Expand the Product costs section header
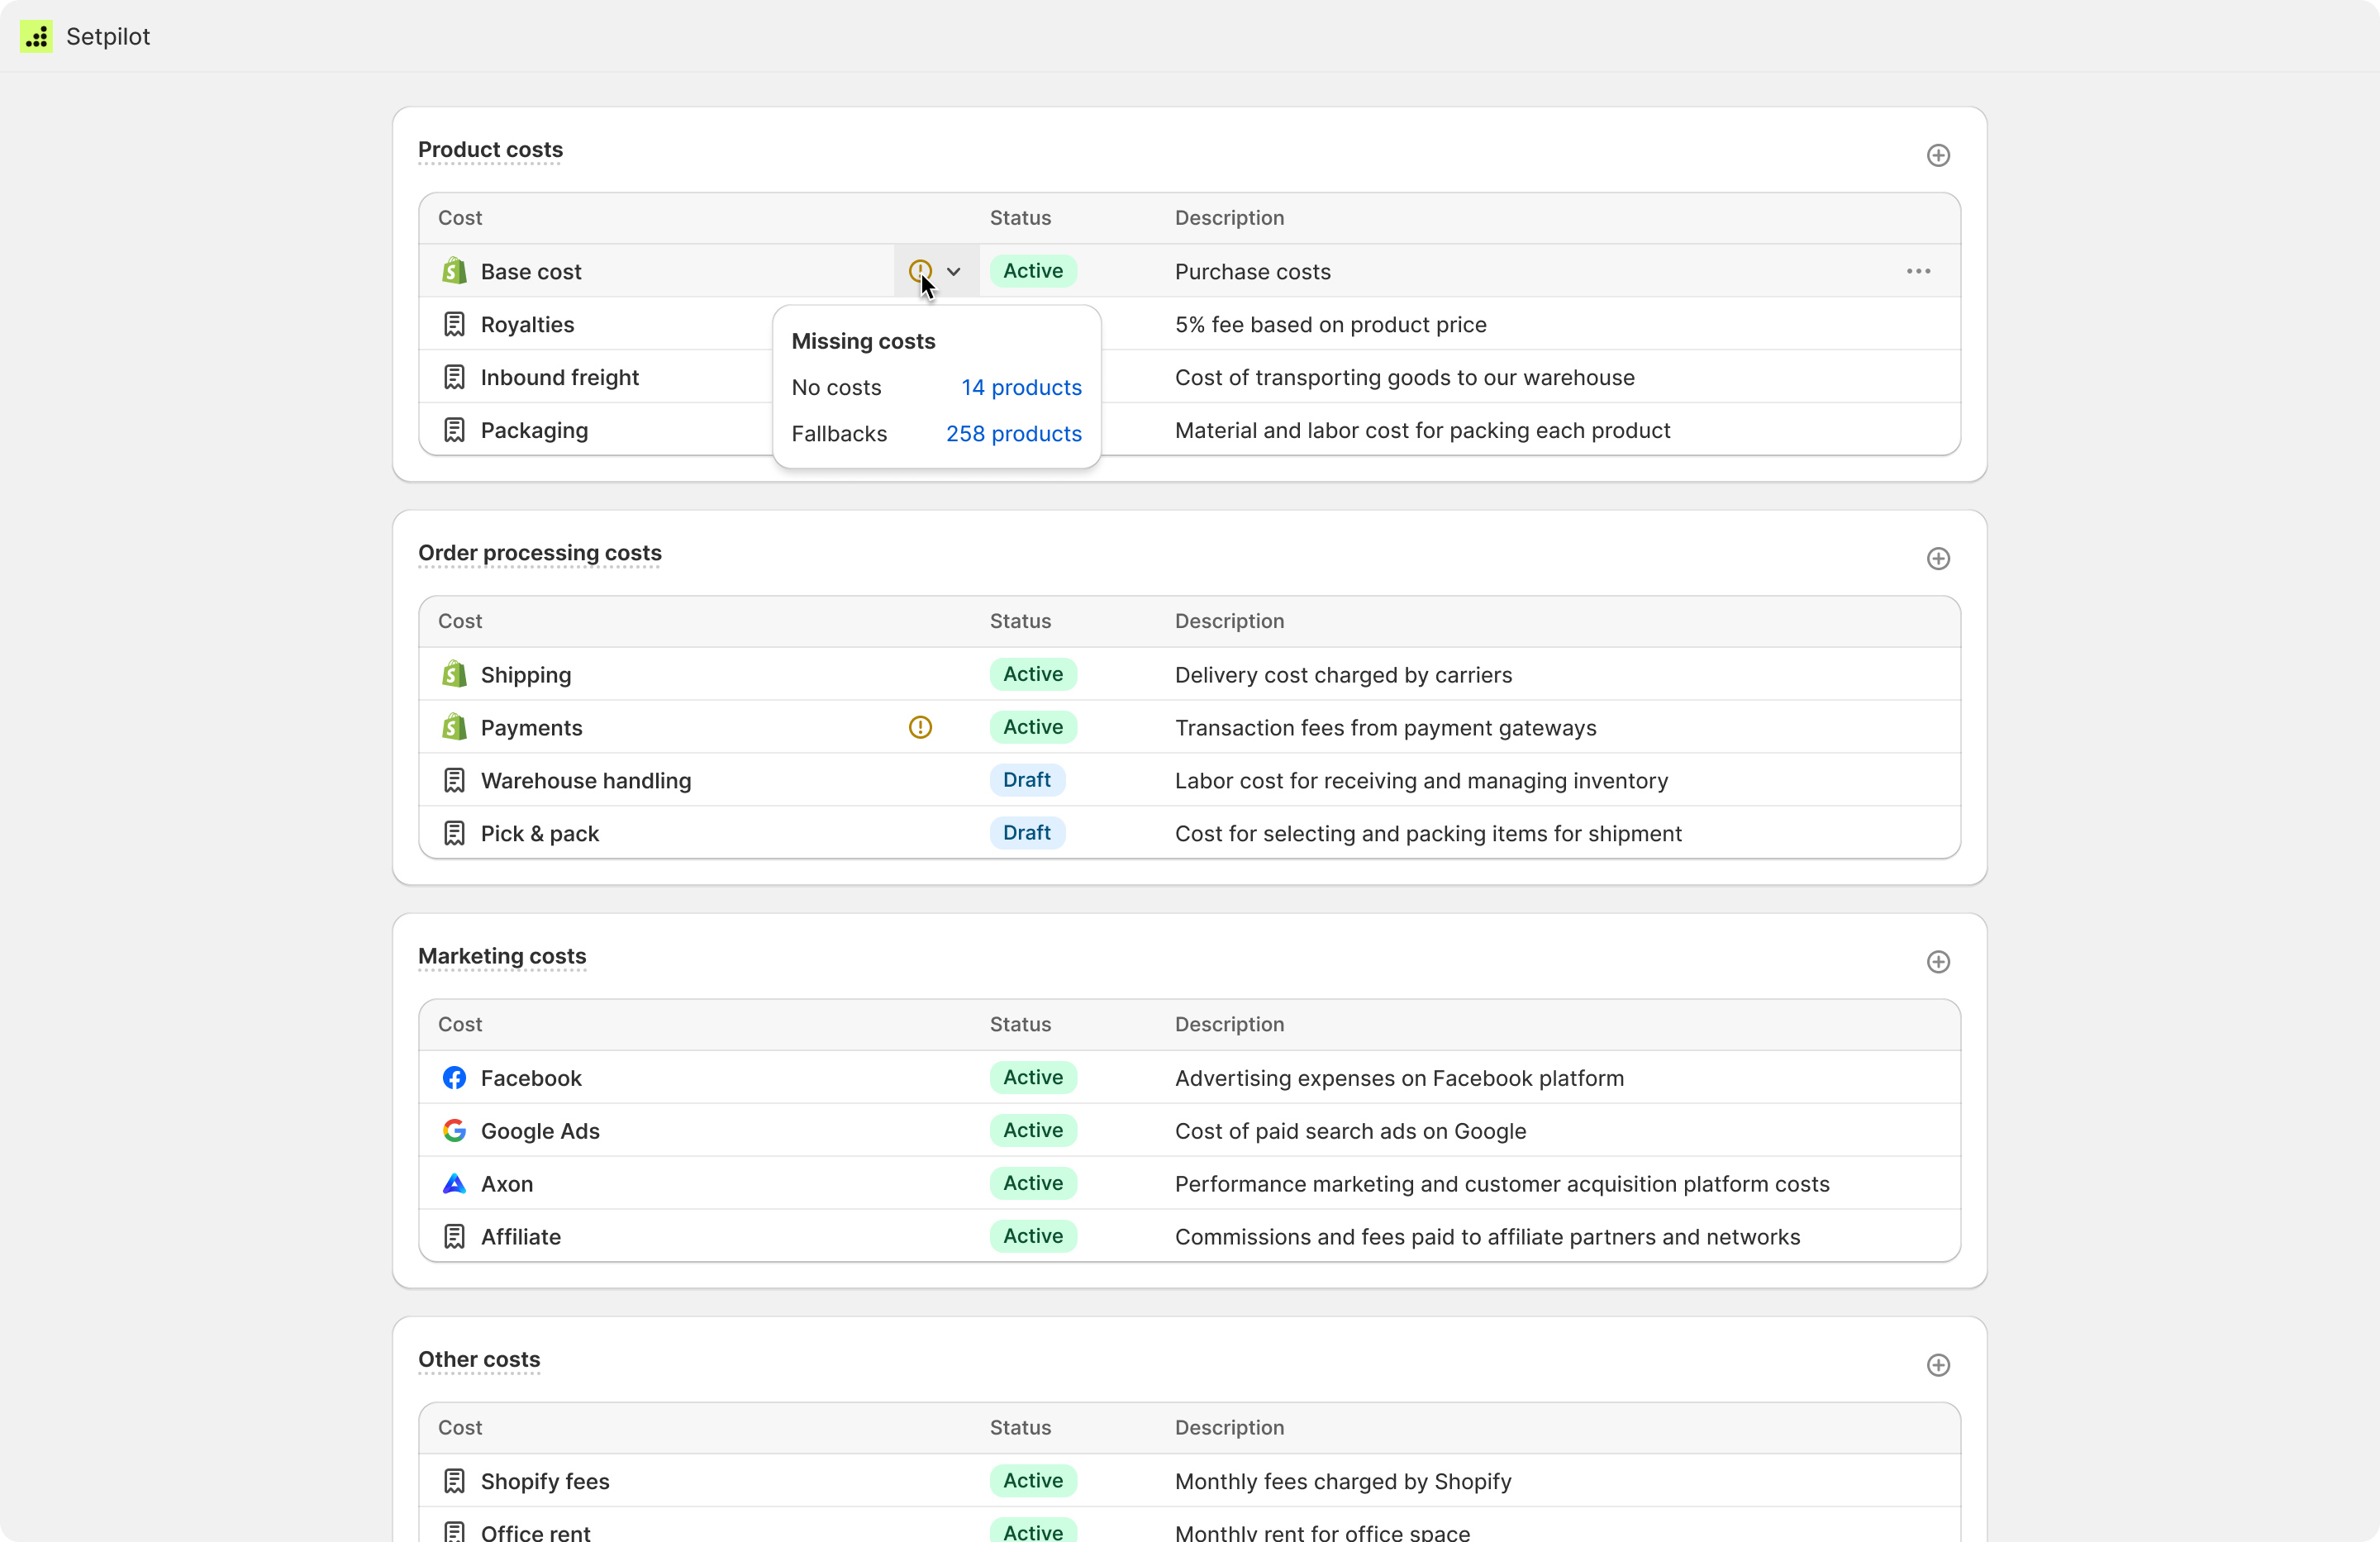Viewport: 2380px width, 1542px height. [490, 150]
